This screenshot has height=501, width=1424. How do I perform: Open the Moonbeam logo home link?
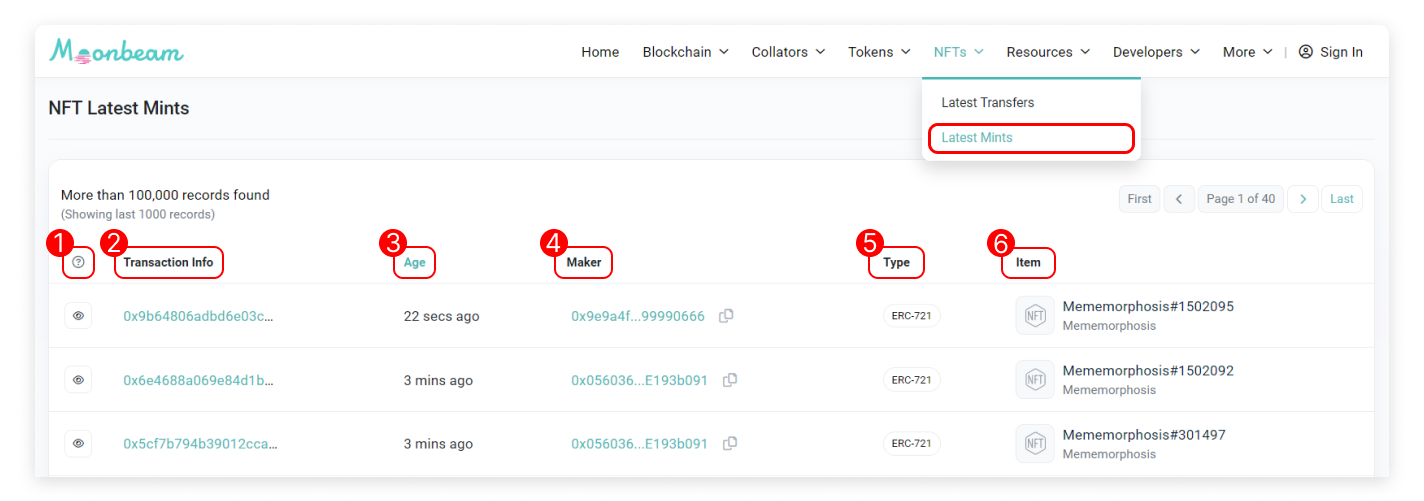(117, 51)
